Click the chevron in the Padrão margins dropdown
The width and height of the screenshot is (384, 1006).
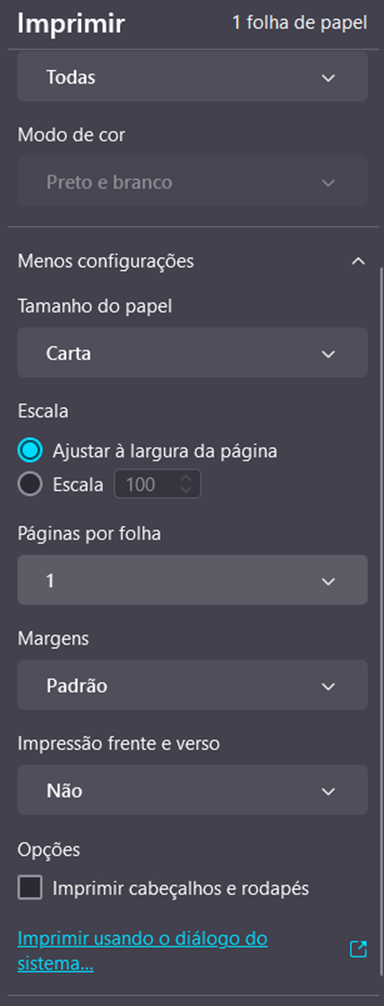click(328, 686)
